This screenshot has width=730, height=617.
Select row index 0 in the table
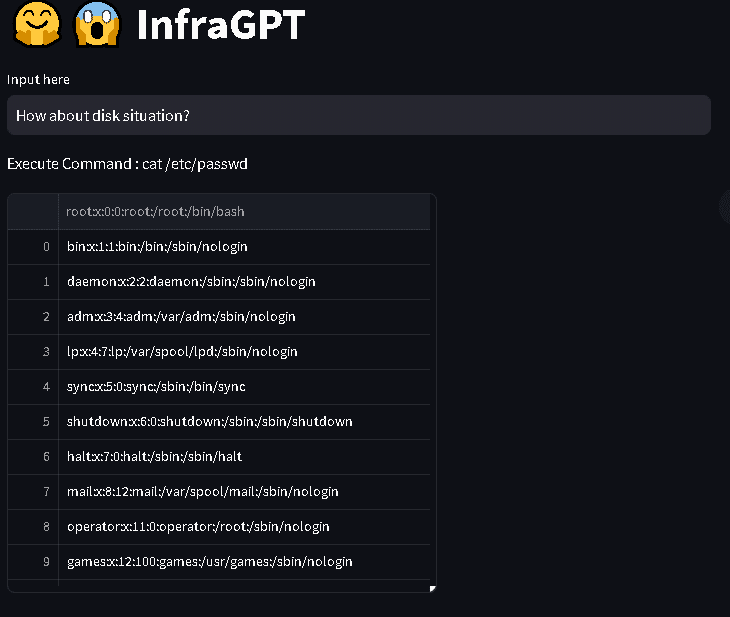[33, 247]
